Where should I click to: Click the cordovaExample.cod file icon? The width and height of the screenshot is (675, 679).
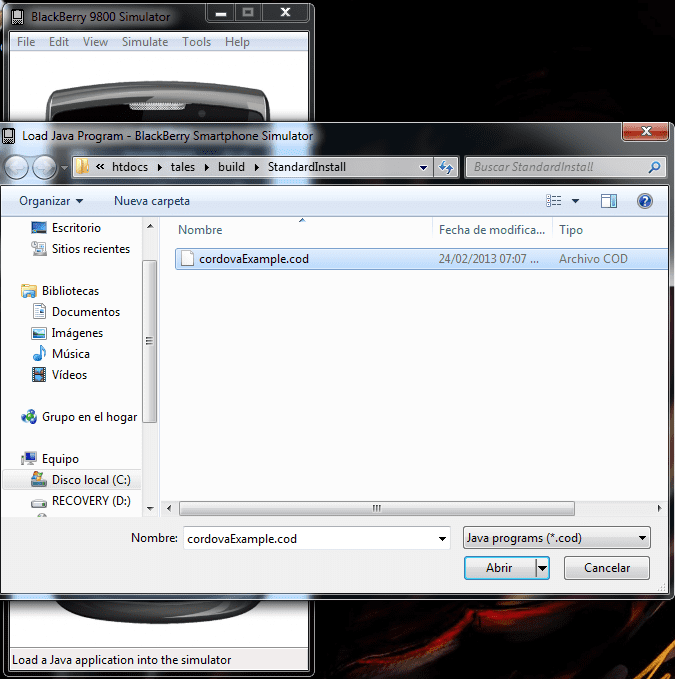187,259
